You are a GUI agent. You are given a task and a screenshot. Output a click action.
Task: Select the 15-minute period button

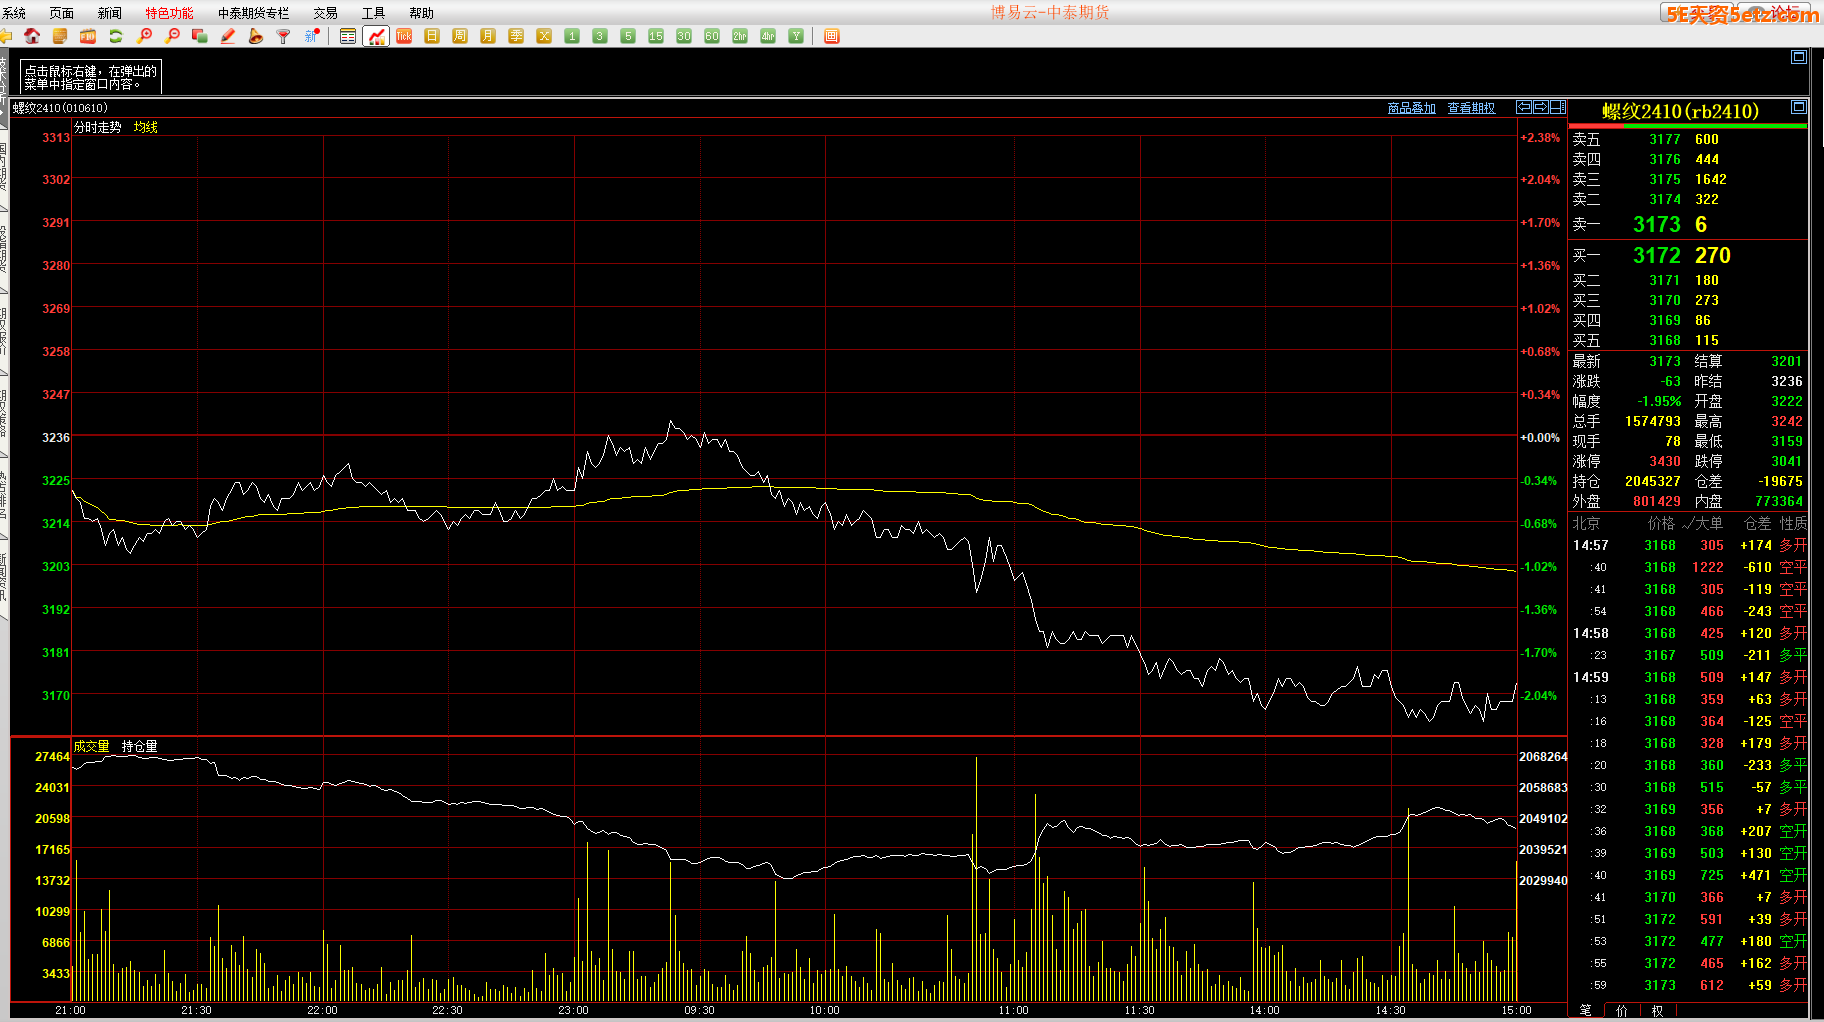pos(656,36)
